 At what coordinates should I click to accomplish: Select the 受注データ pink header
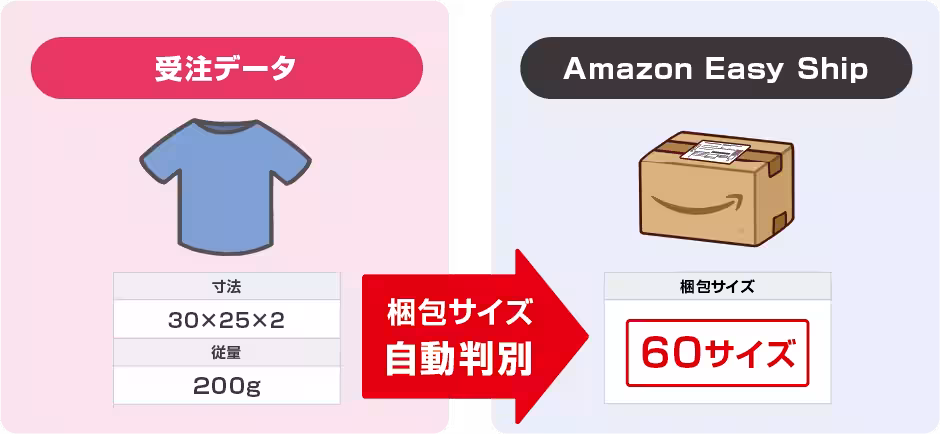(227, 68)
